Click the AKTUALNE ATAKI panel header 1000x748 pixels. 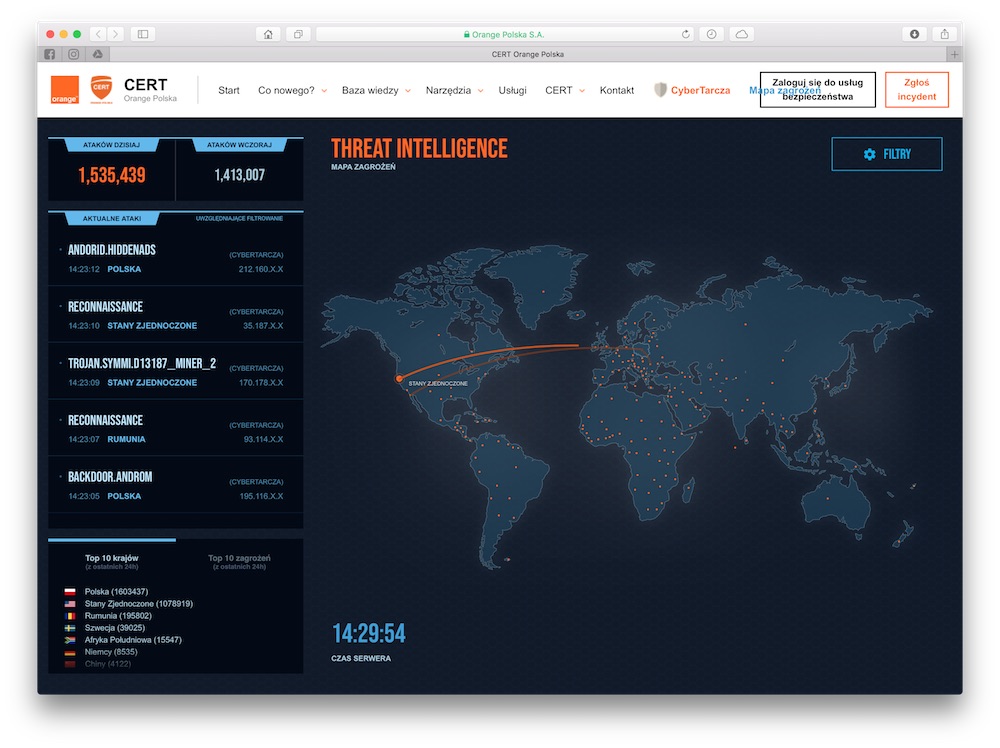click(x=112, y=219)
